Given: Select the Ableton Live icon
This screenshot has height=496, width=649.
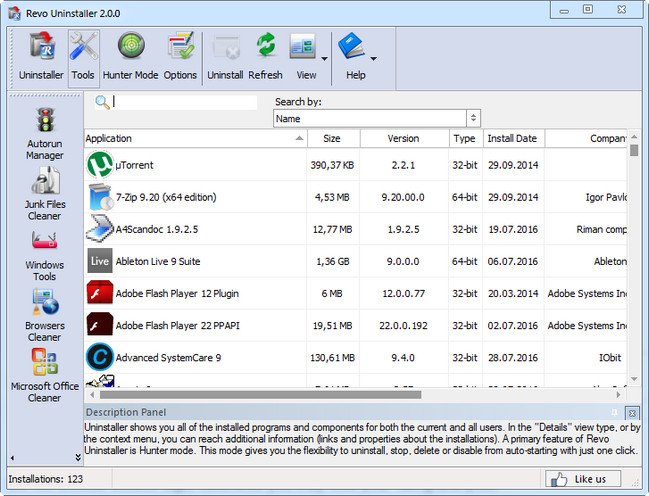Looking at the screenshot, I should (x=100, y=261).
